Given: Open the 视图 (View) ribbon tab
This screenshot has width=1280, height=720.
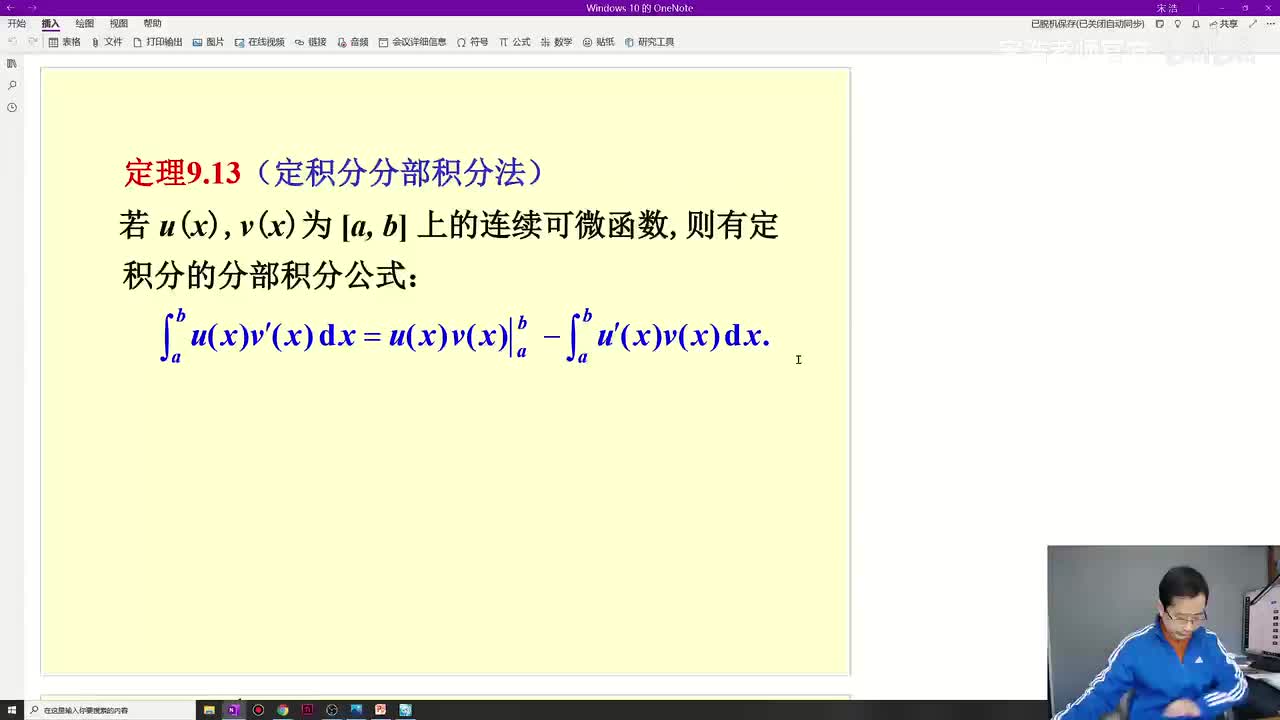Looking at the screenshot, I should click(118, 23).
